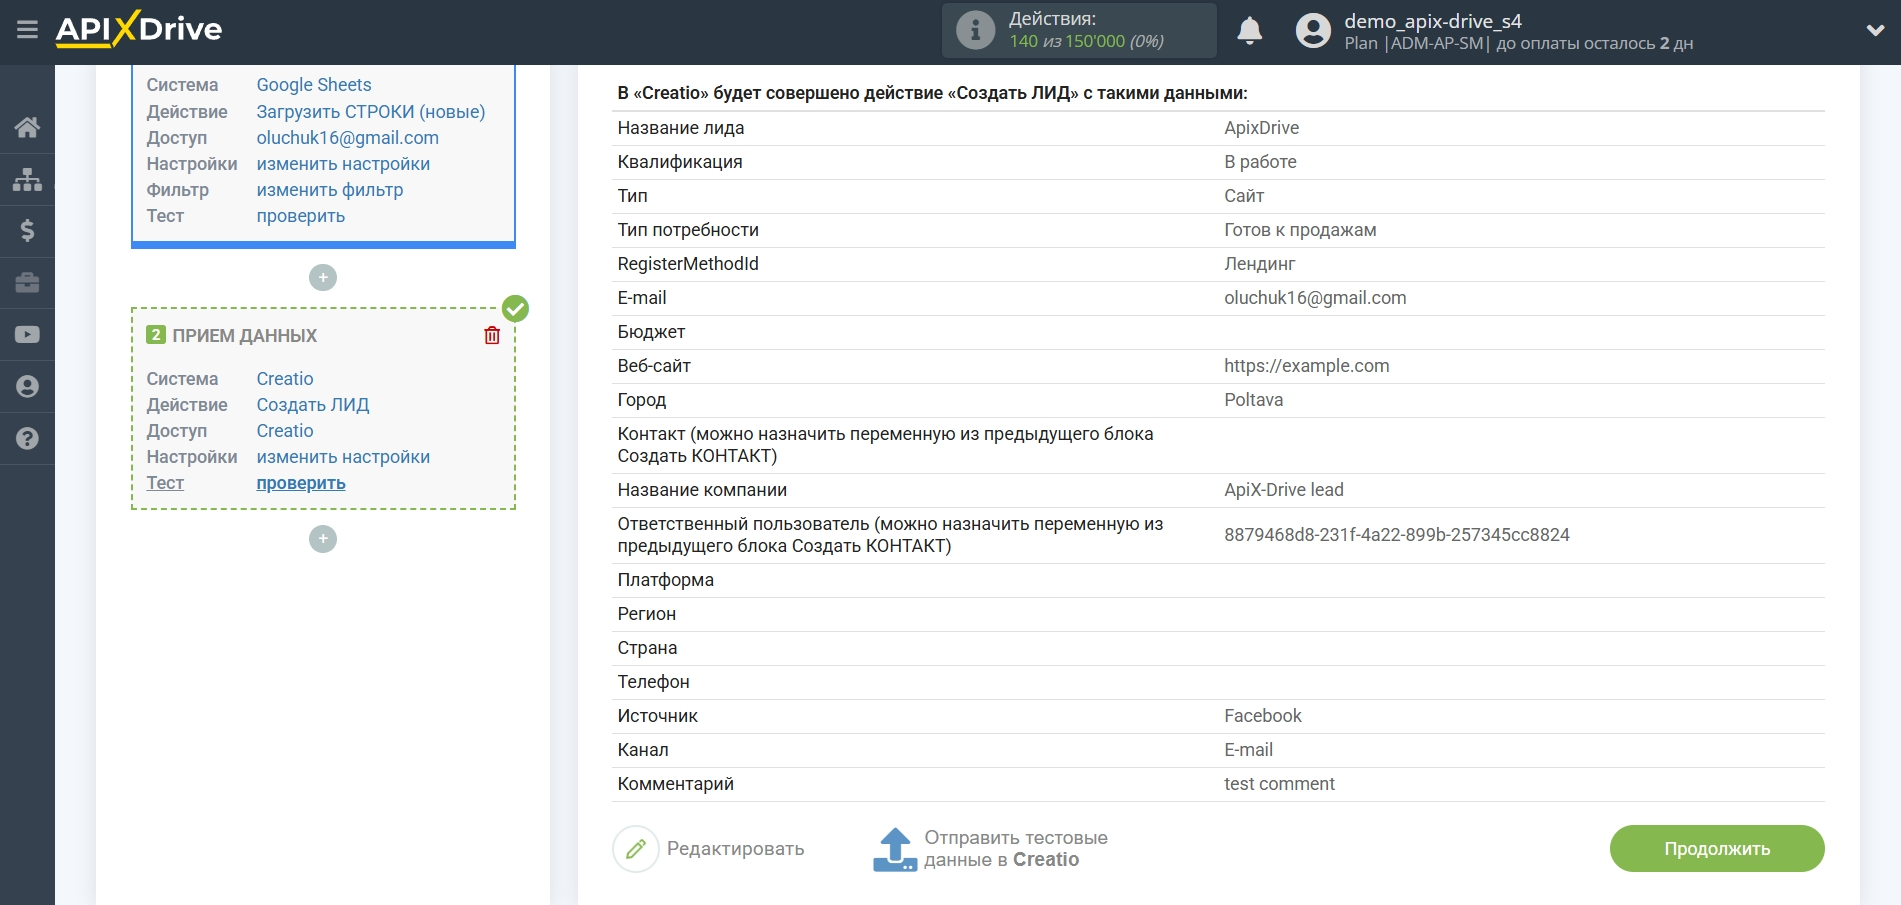This screenshot has height=905, width=1901.
Task: Click Редактировать to edit the data
Action: [709, 849]
